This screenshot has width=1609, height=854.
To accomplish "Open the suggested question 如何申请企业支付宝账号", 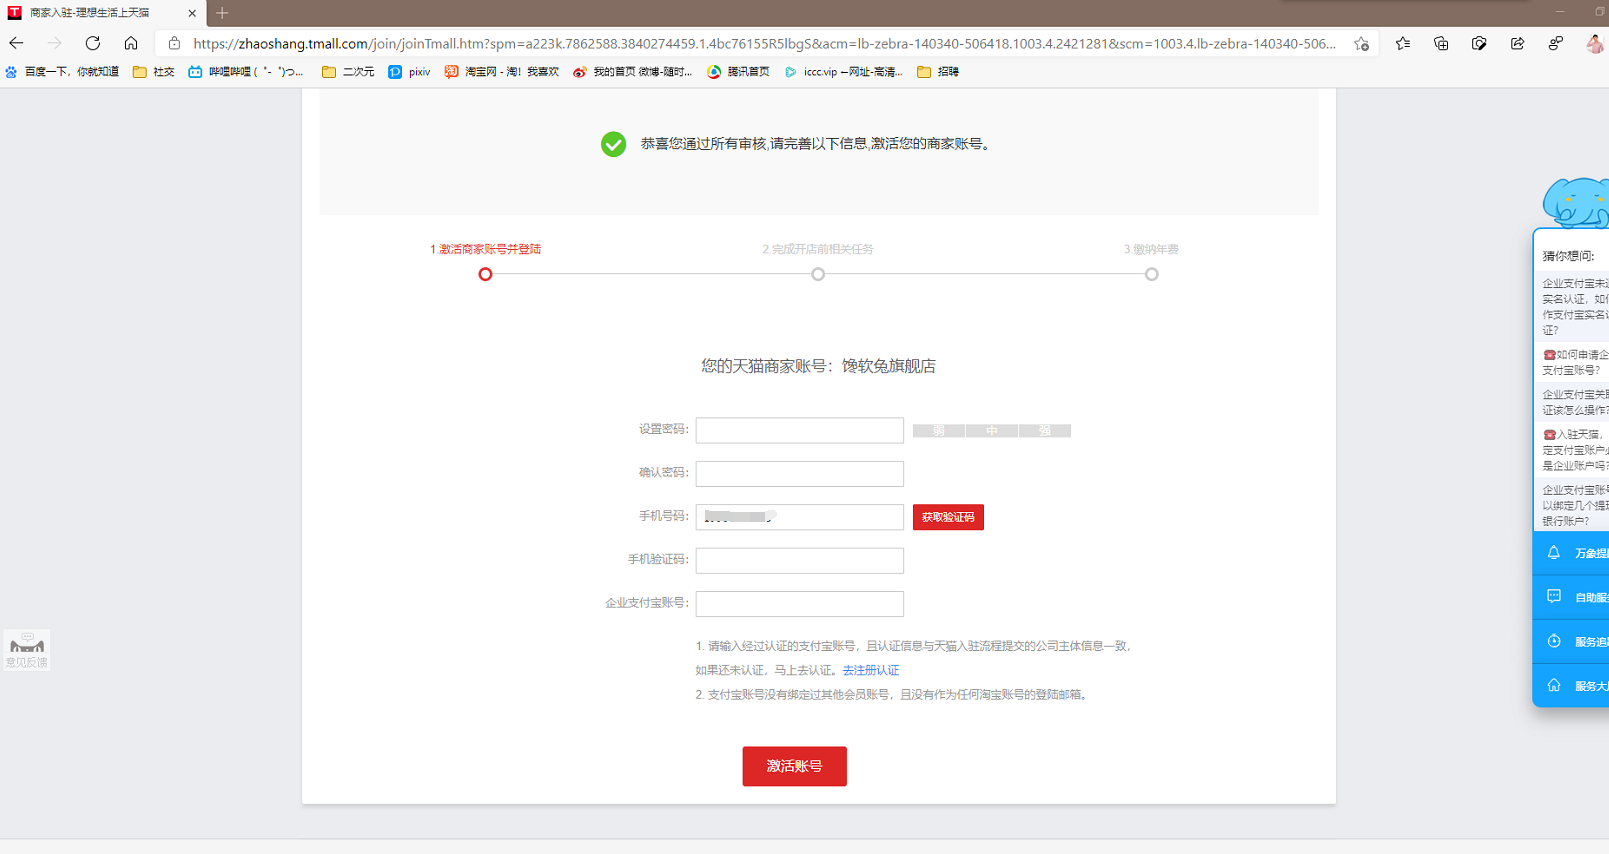I will [x=1575, y=362].
